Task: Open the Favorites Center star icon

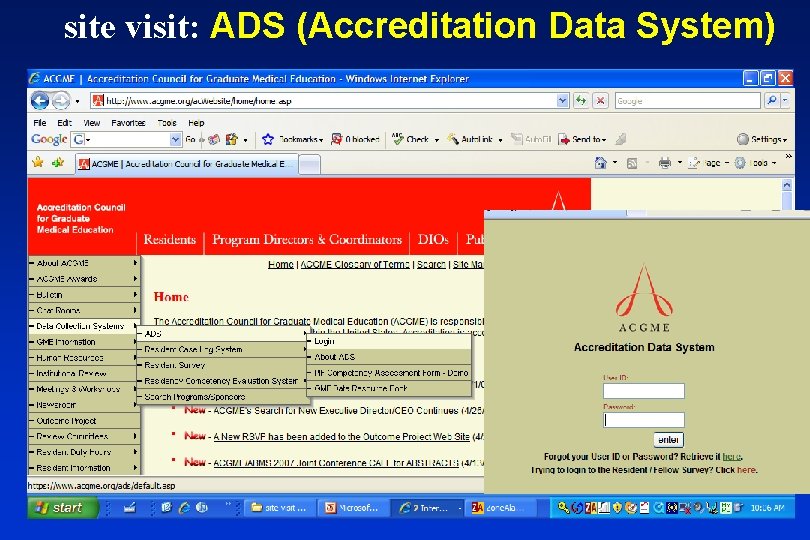Action: pos(38,163)
